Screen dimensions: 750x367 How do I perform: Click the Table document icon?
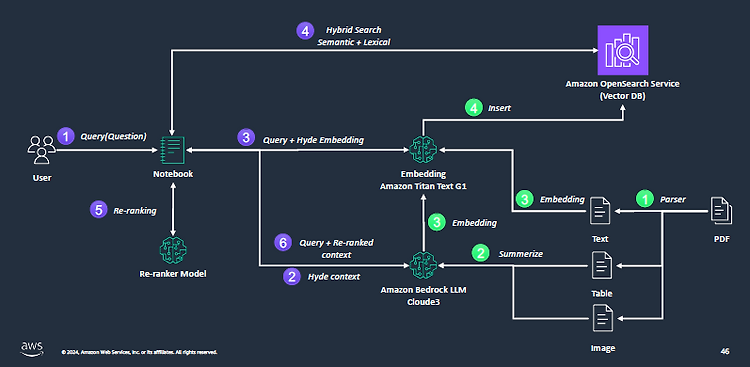click(x=602, y=265)
